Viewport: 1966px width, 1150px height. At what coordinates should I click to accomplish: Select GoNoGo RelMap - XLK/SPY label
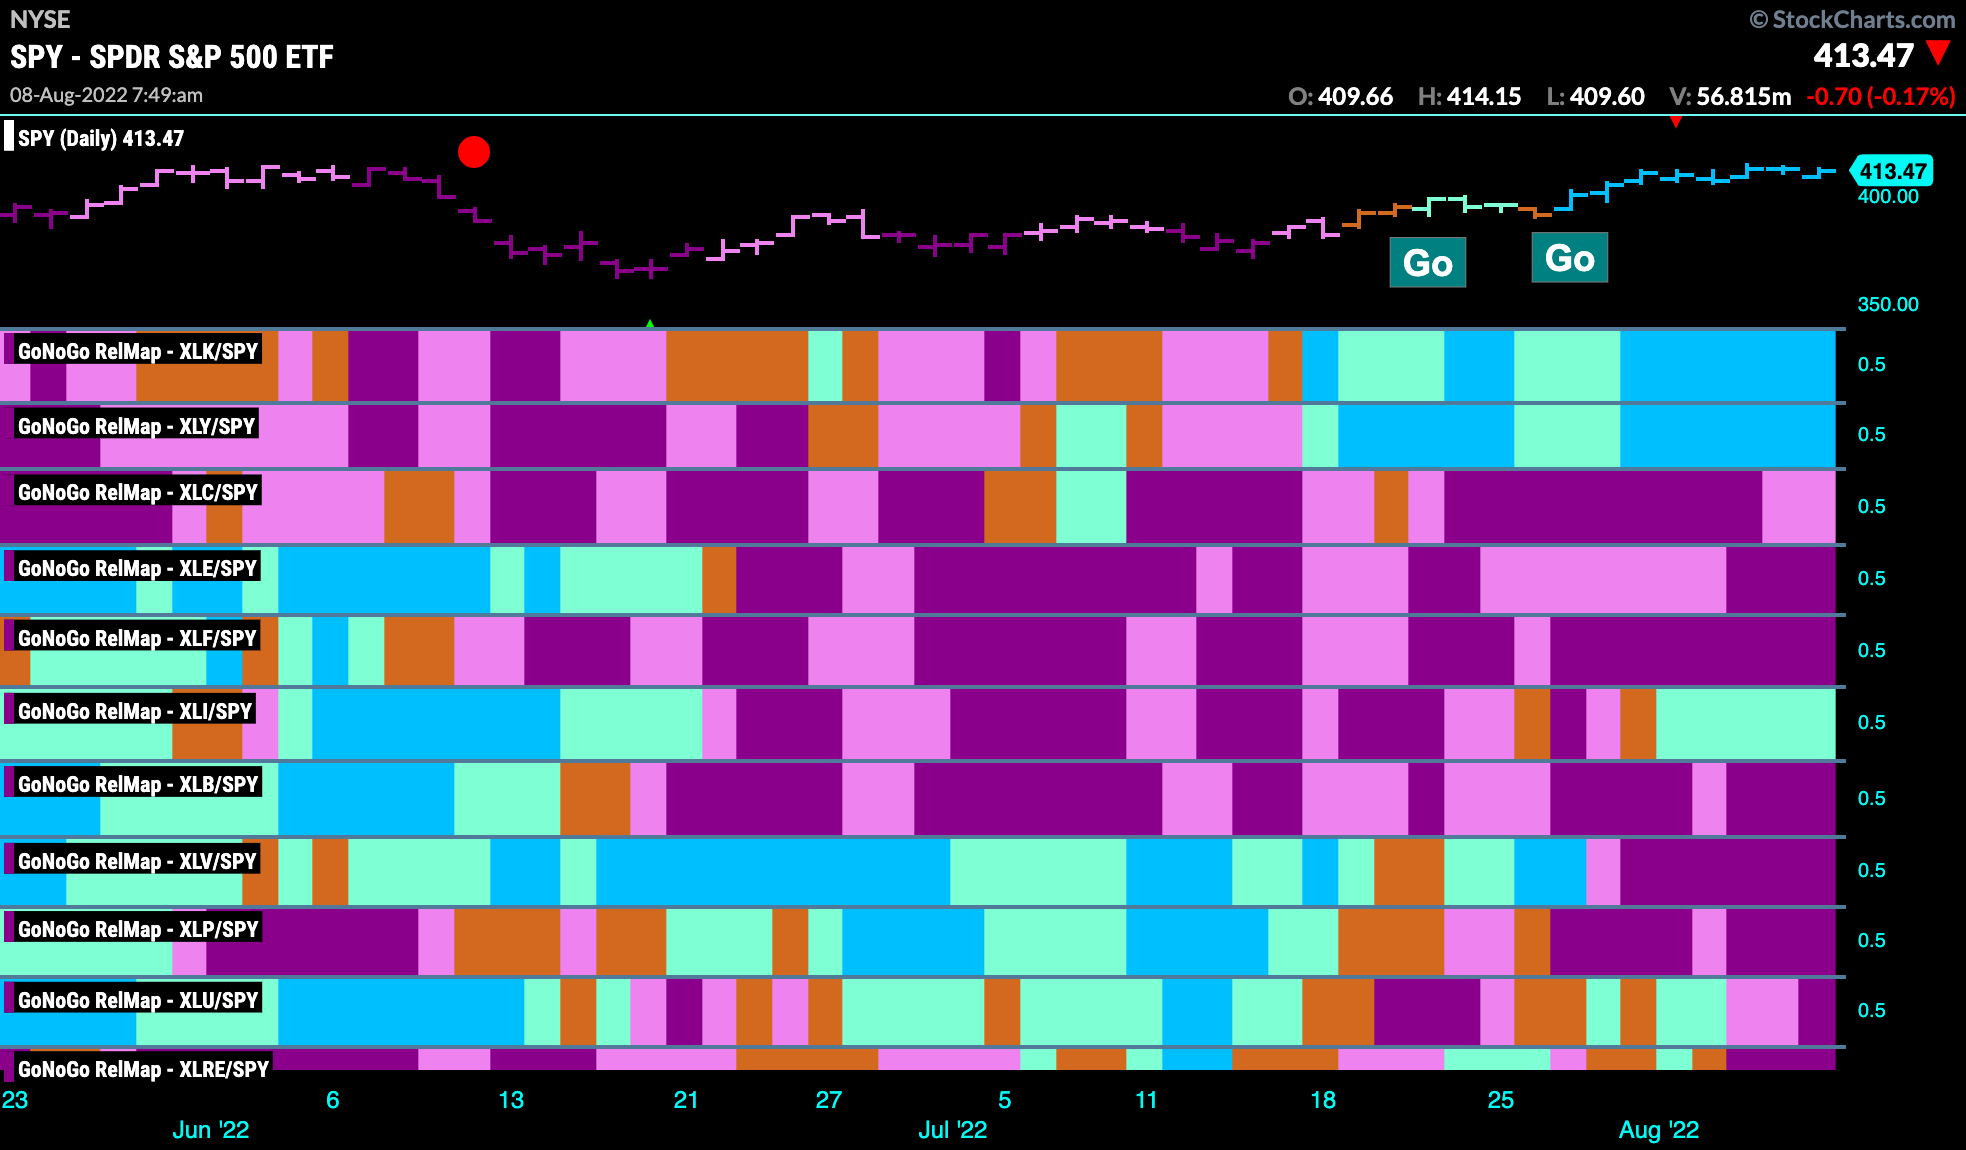pyautogui.click(x=138, y=351)
